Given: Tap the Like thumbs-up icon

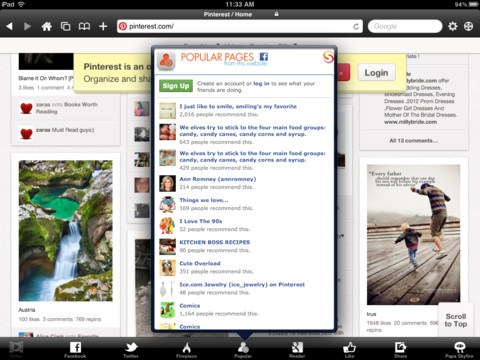Looking at the screenshot, I should [x=349, y=349].
